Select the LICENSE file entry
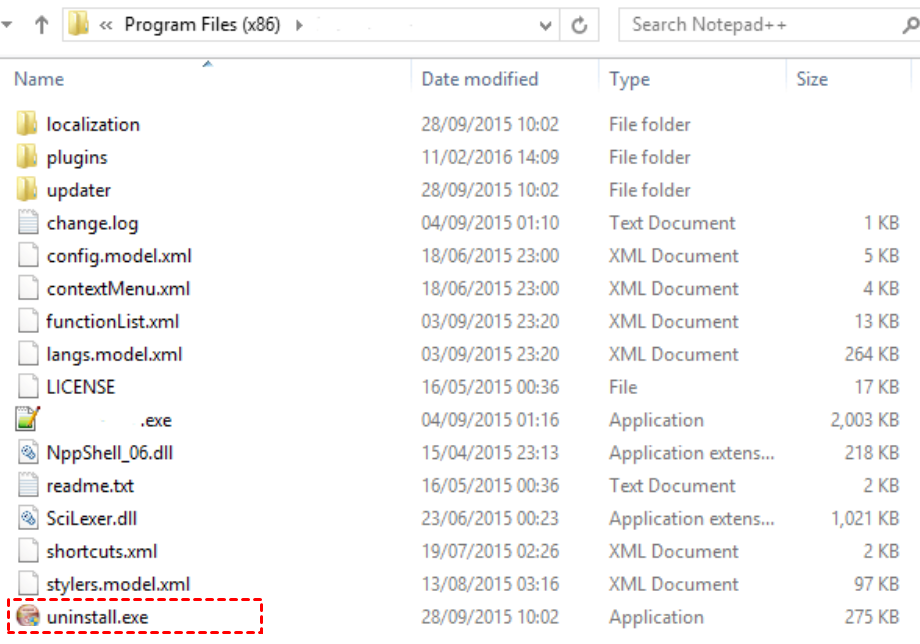The height and width of the screenshot is (644, 920). 80,387
